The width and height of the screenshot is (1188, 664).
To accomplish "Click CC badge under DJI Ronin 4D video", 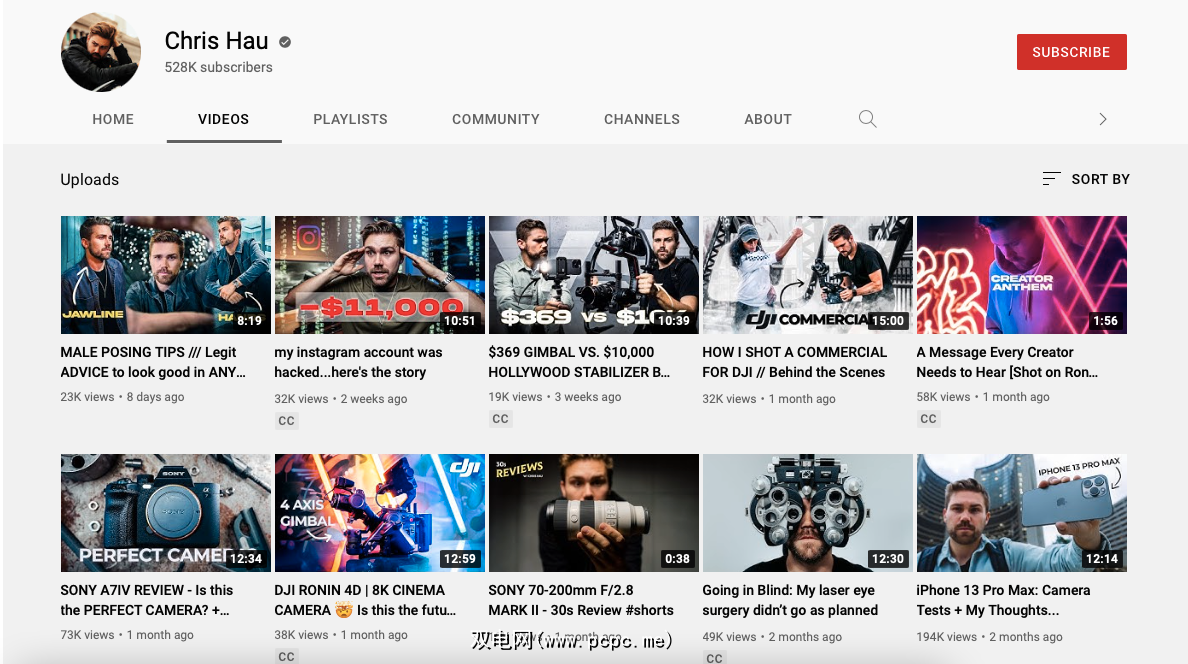I will 286,656.
